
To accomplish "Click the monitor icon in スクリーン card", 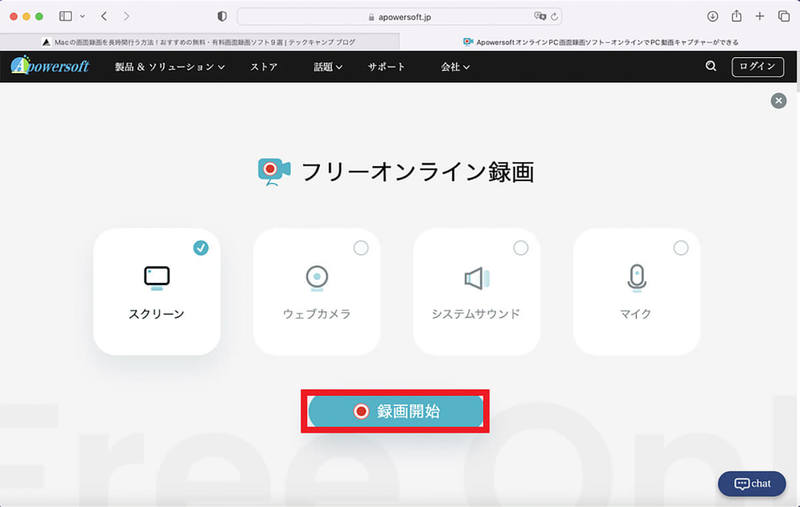I will pos(157,278).
